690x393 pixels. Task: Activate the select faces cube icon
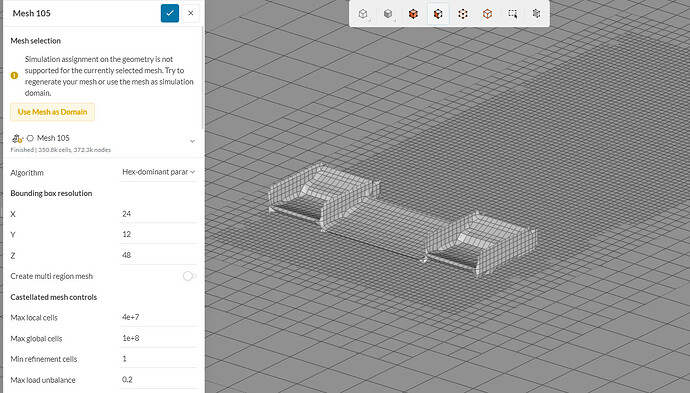(x=438, y=14)
